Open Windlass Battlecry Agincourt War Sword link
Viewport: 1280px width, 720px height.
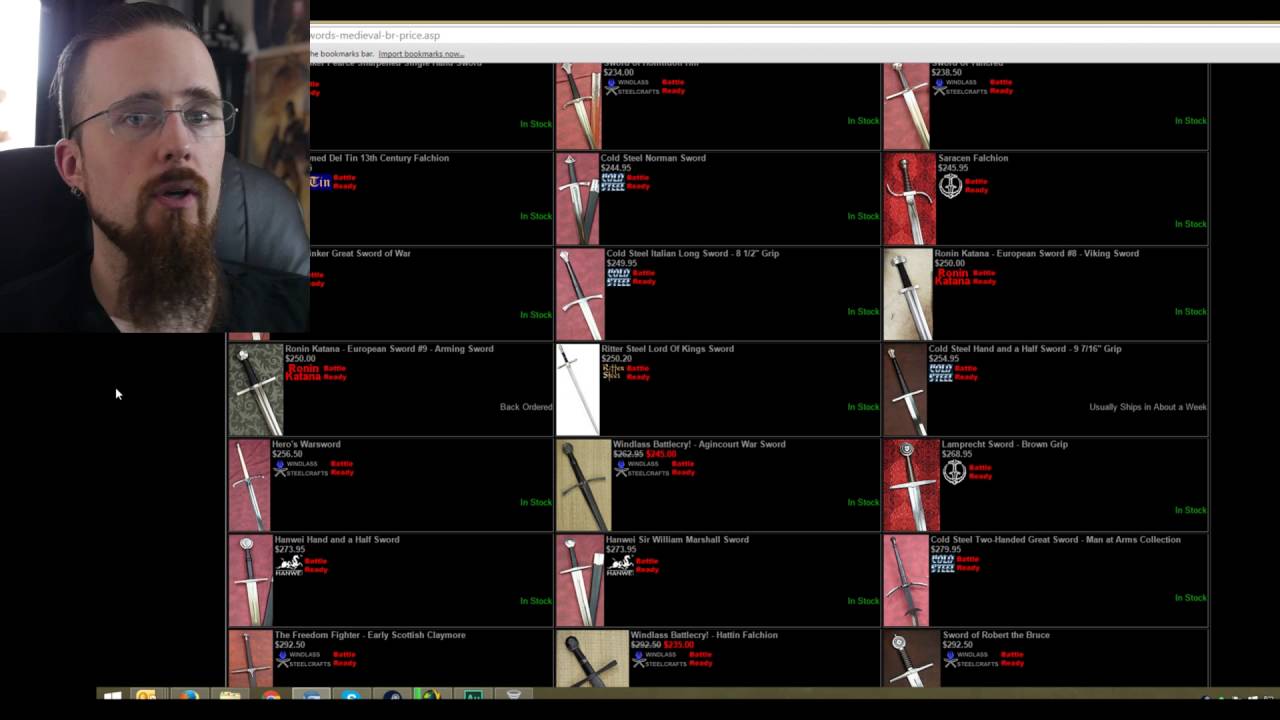pos(699,444)
